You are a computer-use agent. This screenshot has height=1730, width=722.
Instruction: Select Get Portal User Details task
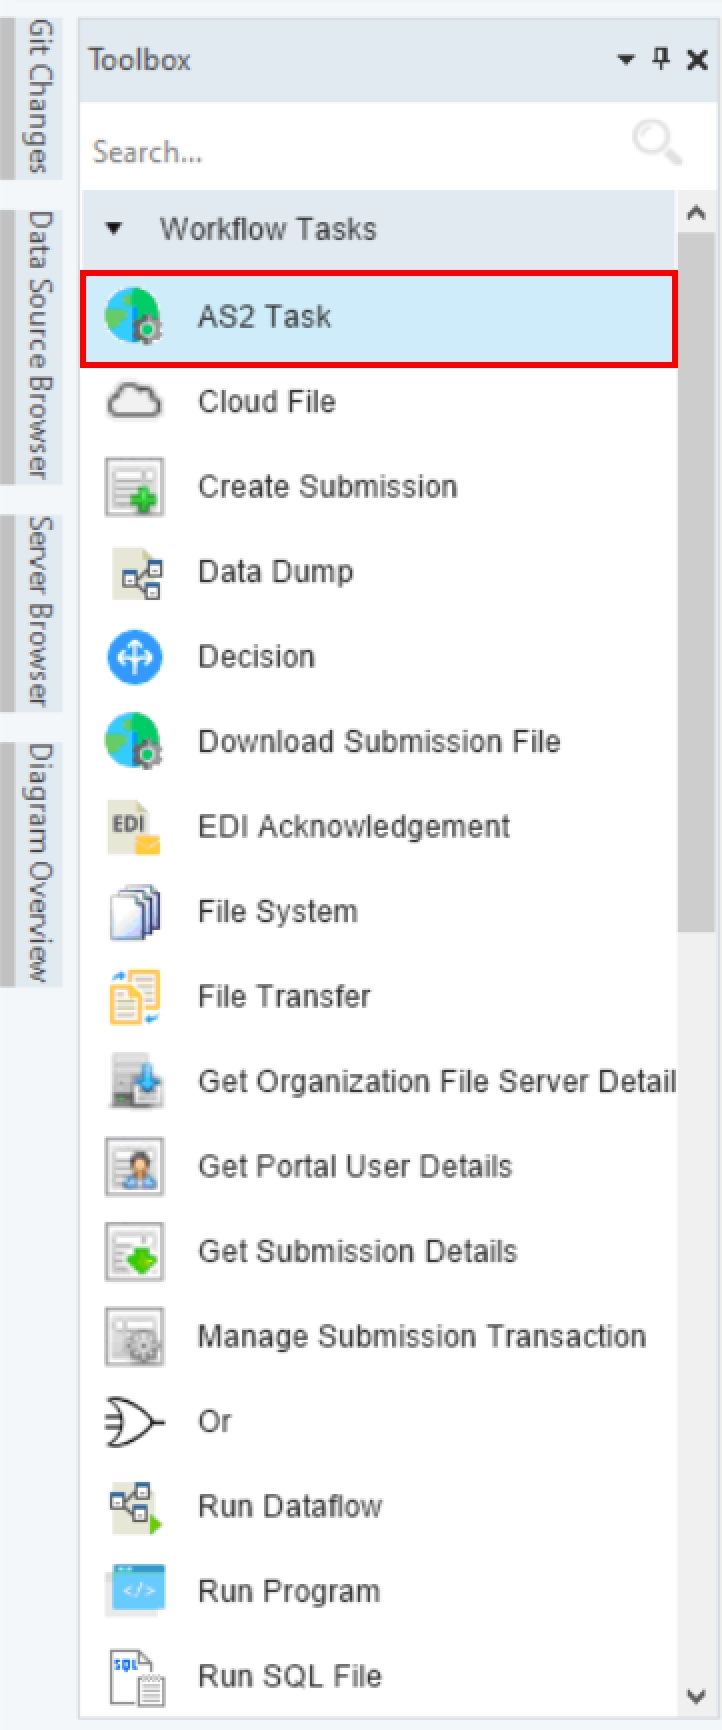[355, 1166]
